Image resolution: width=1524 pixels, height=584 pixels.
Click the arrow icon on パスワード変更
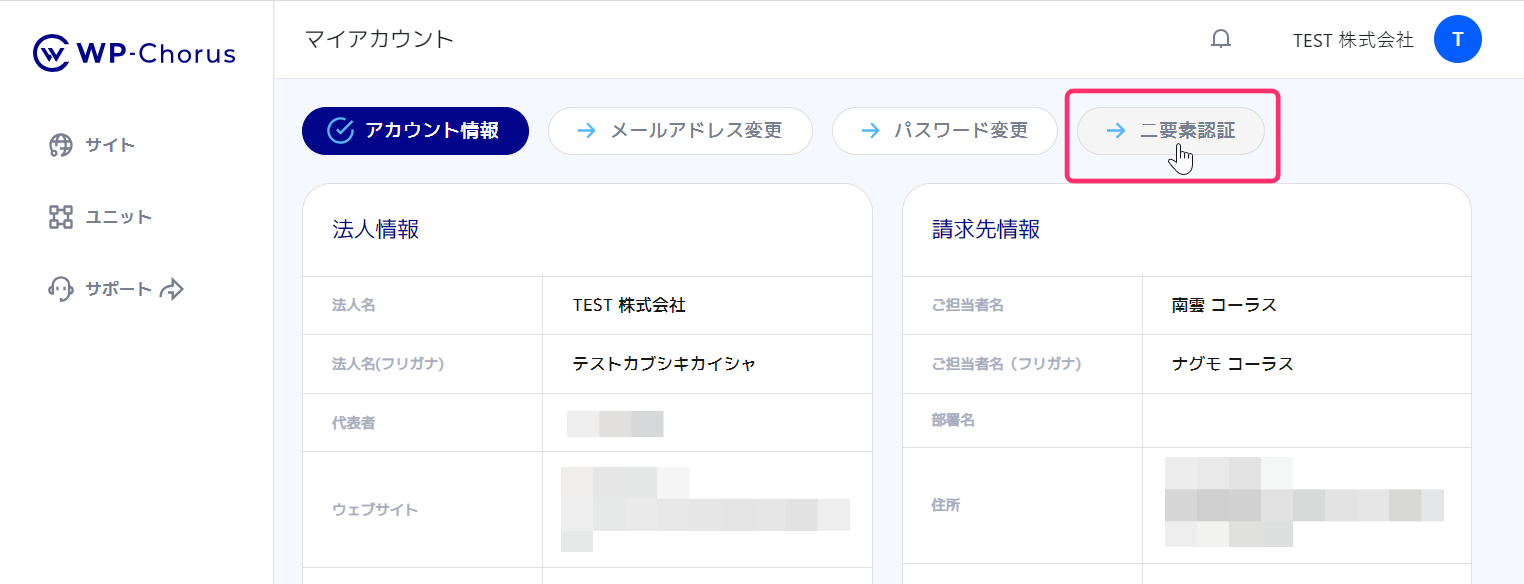pos(871,131)
